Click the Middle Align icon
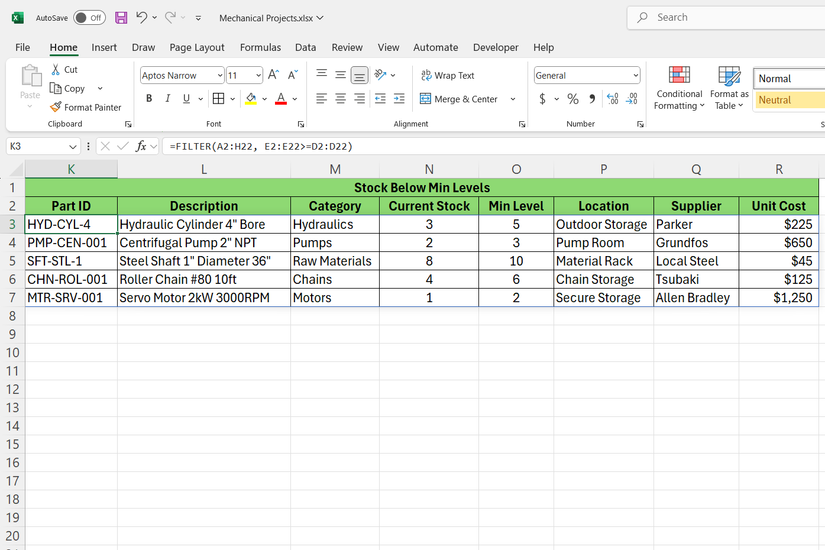Viewport: 825px width, 550px height. (x=340, y=75)
